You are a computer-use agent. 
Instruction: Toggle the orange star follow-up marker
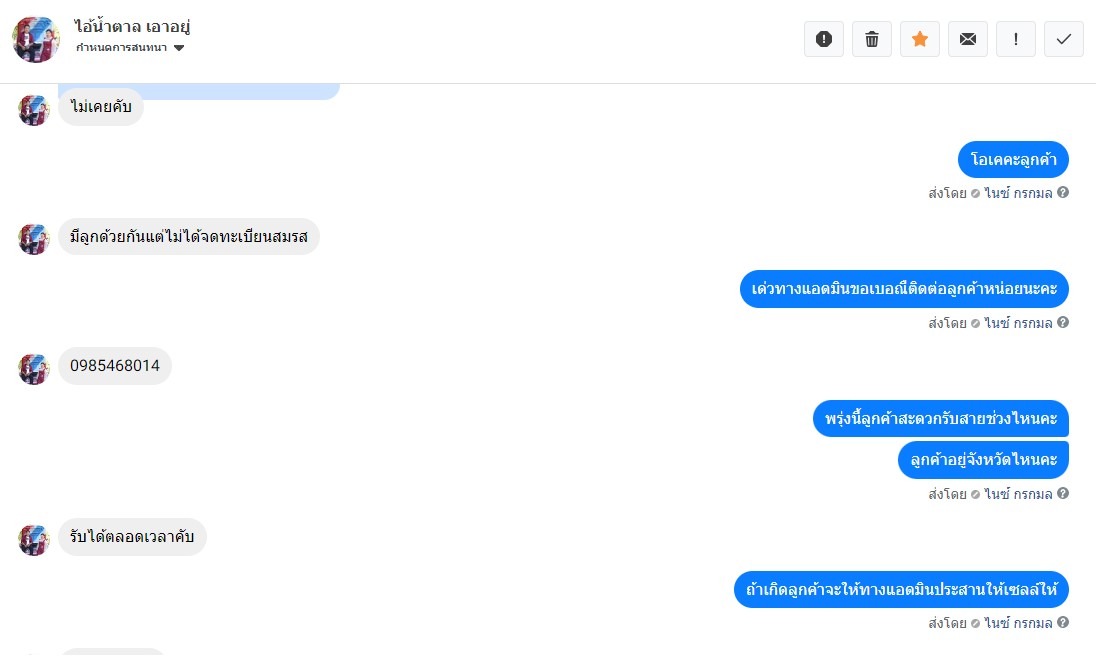tap(920, 39)
